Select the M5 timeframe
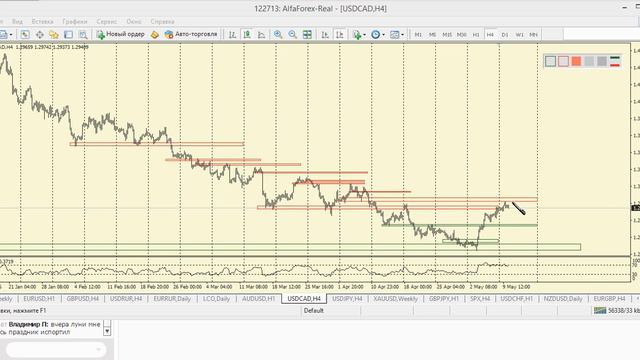The width and height of the screenshot is (640, 360). [433, 35]
